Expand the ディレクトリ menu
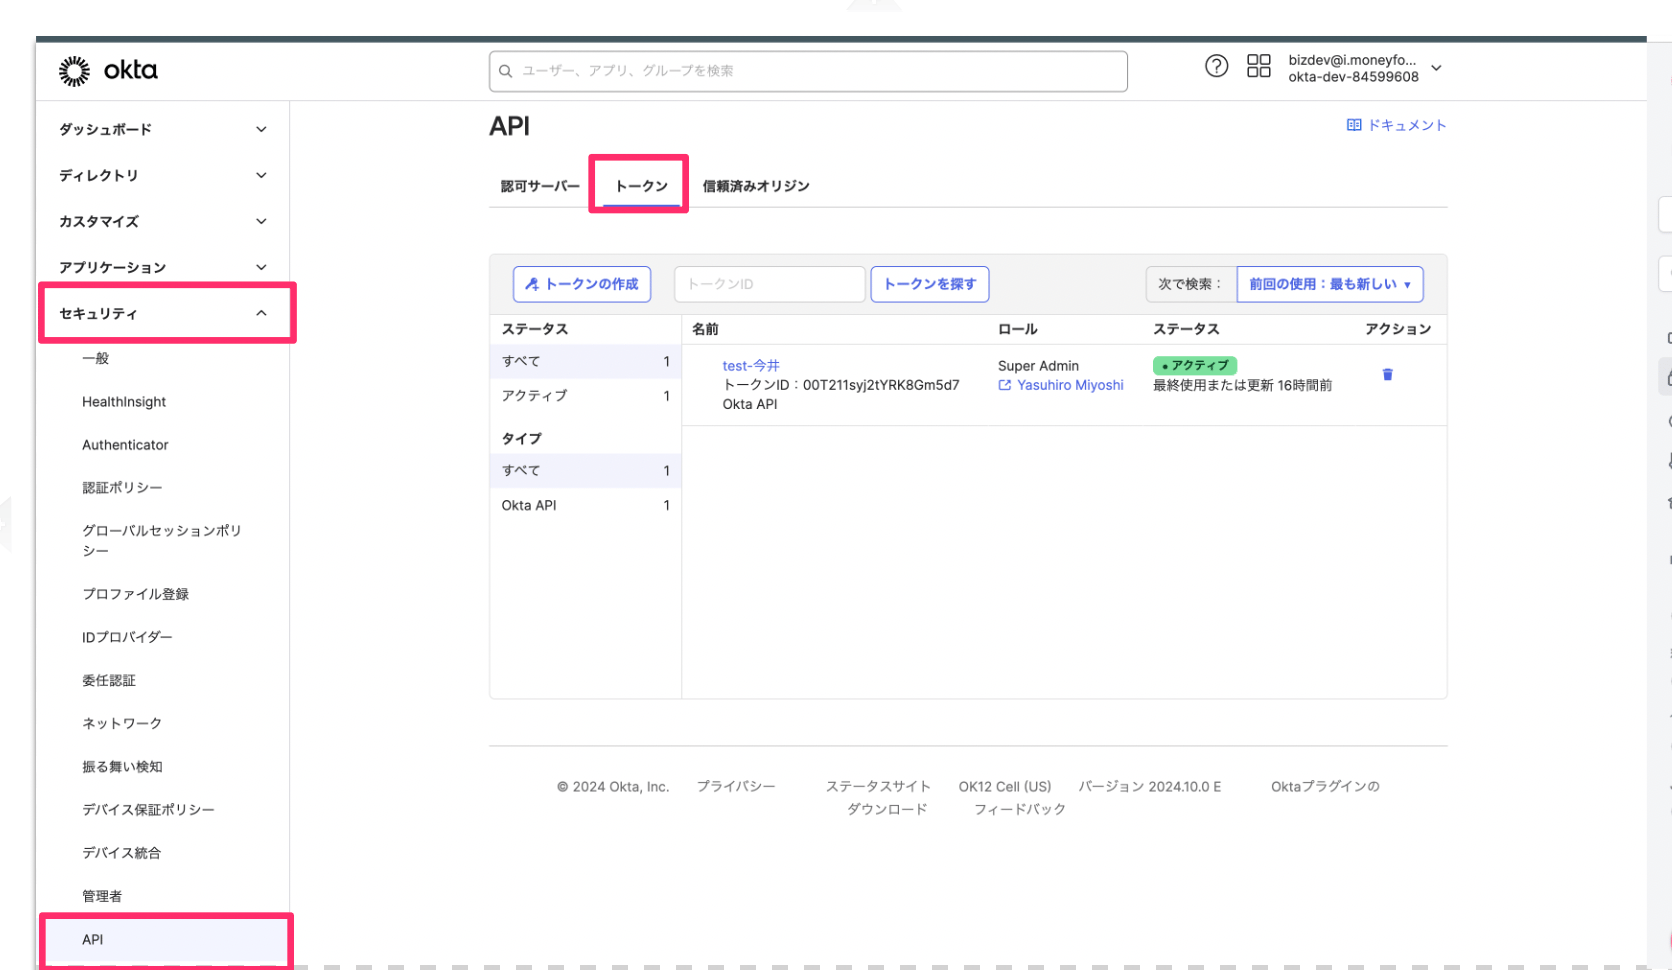The image size is (1672, 970). pos(163,175)
